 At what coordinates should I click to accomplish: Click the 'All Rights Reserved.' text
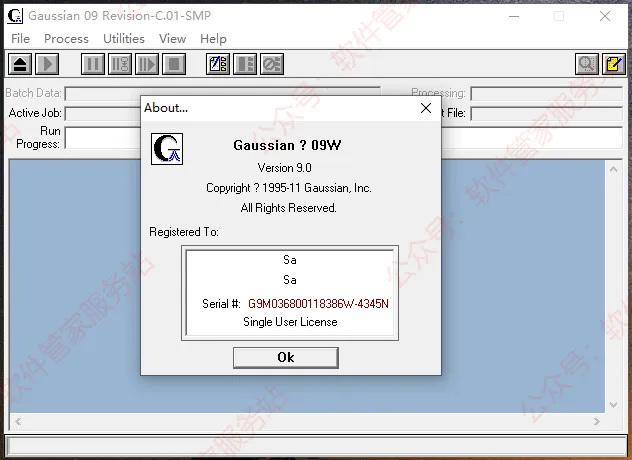[289, 208]
